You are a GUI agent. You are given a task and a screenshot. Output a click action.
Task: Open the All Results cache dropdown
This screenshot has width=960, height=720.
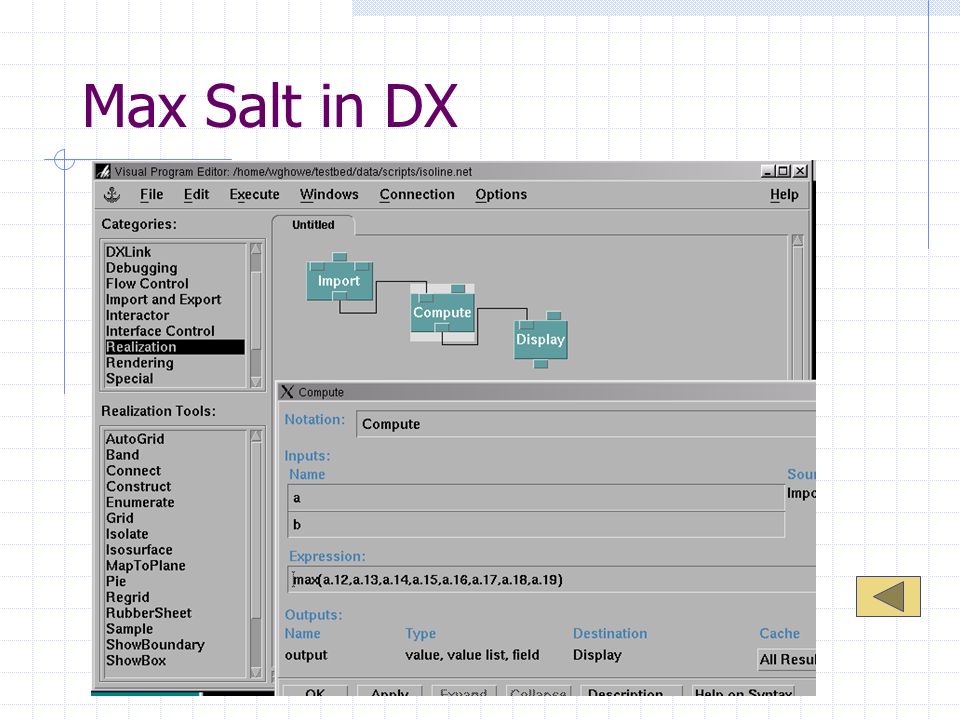tap(787, 659)
